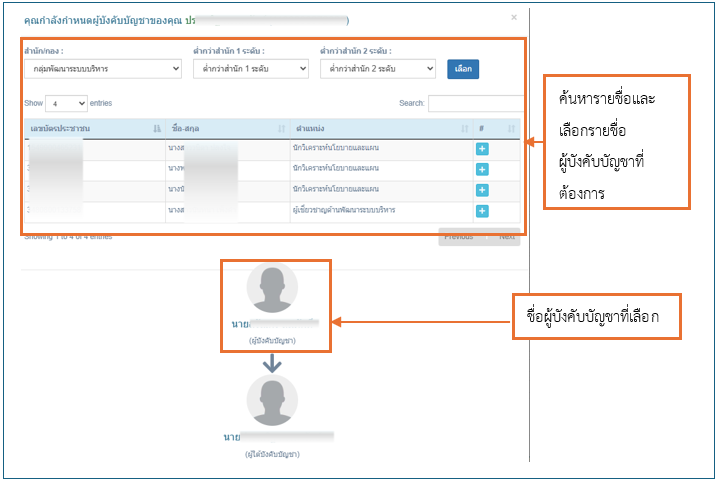Image resolution: width=717 pixels, height=482 pixels.
Task: Click the ผู้บังคับบัญชา avatar picture
Action: (x=272, y=288)
